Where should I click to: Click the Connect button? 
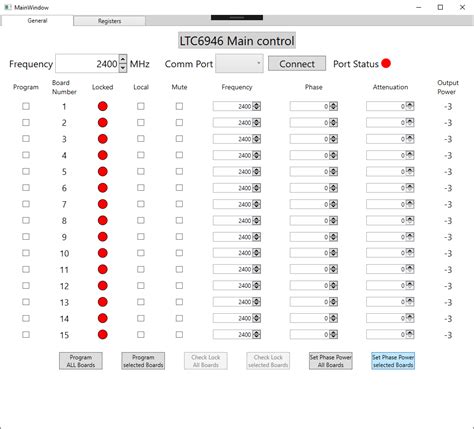pyautogui.click(x=297, y=63)
